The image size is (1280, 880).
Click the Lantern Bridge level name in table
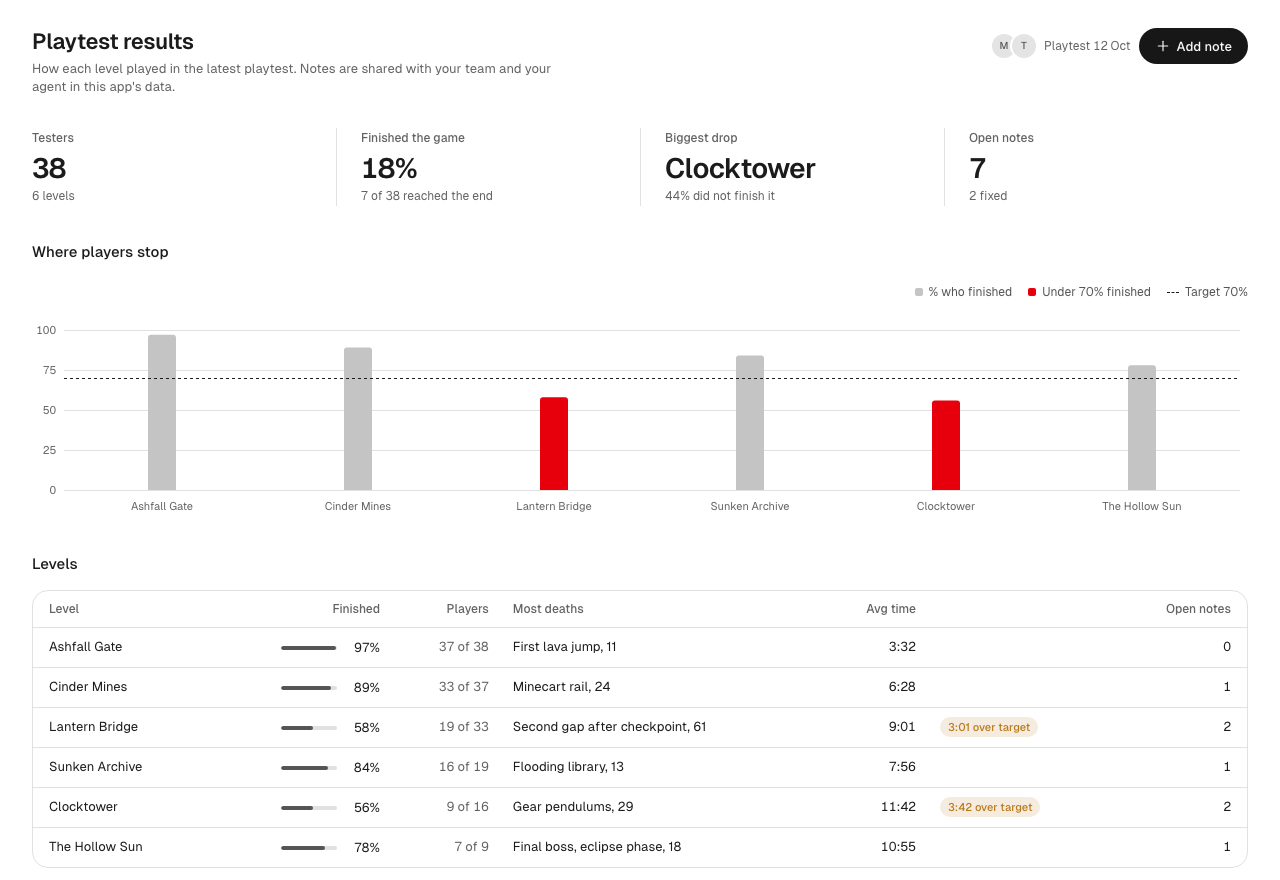coord(94,727)
